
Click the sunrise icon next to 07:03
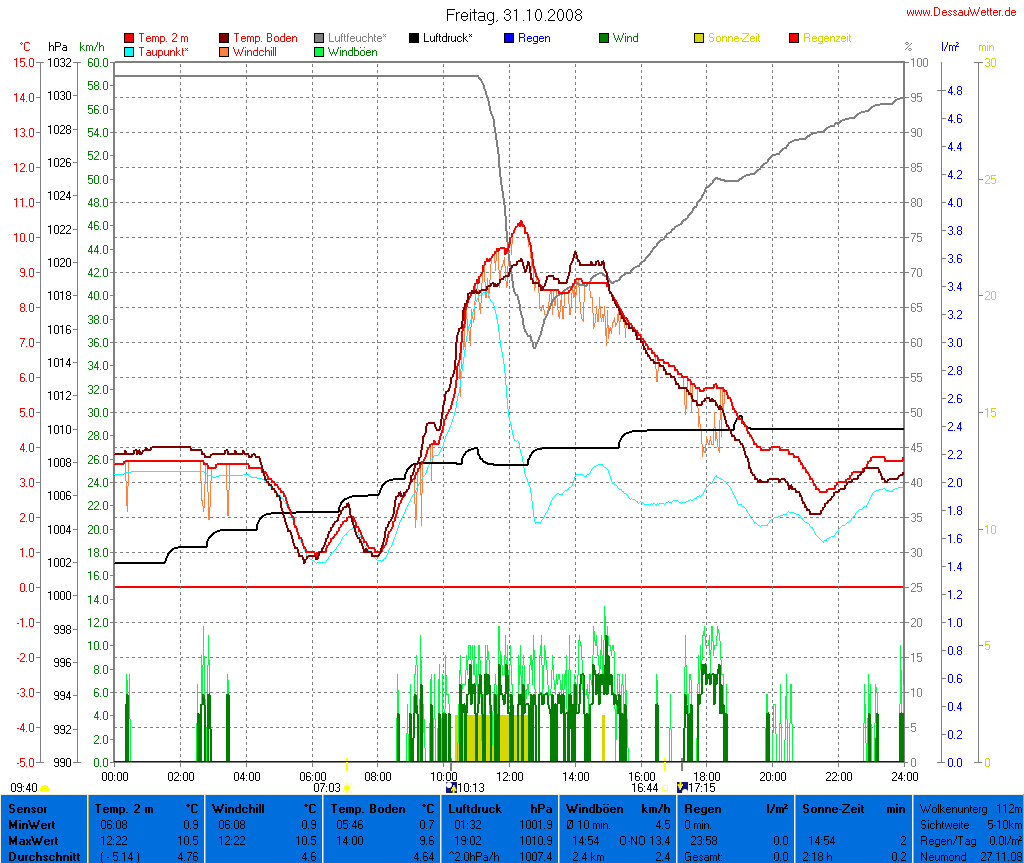point(347,788)
